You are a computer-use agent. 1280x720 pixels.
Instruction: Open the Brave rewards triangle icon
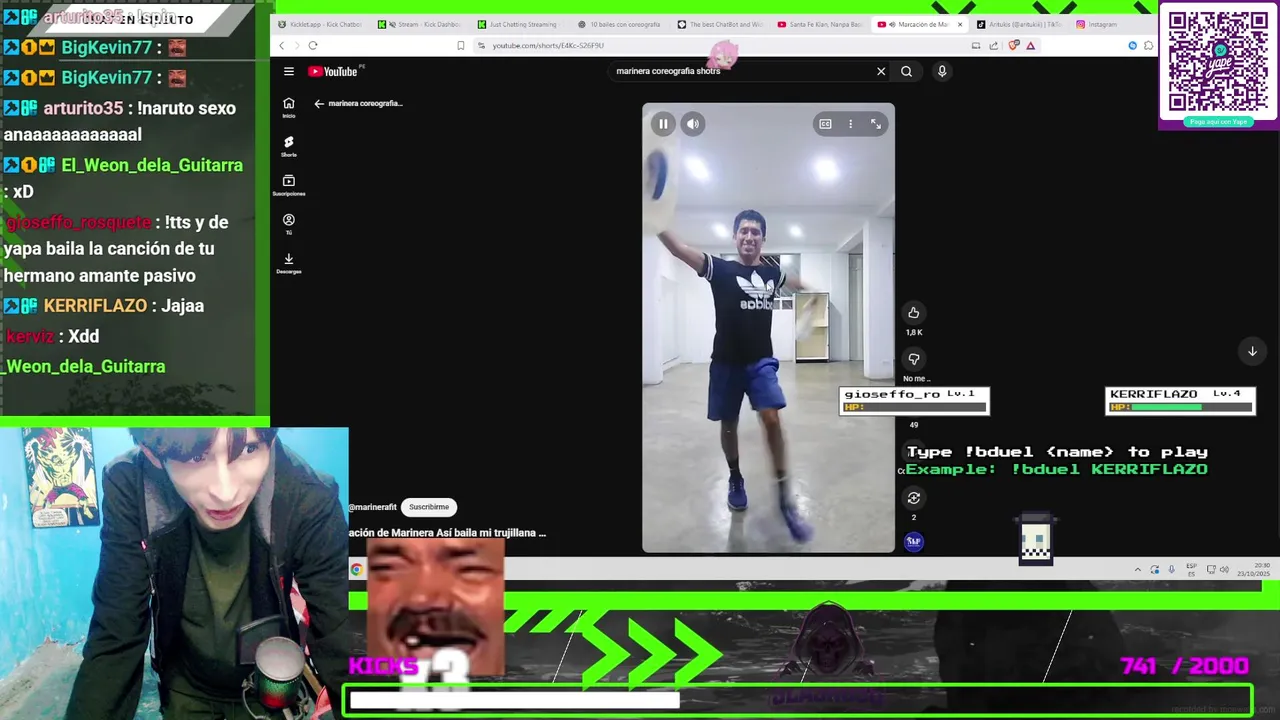[1030, 45]
